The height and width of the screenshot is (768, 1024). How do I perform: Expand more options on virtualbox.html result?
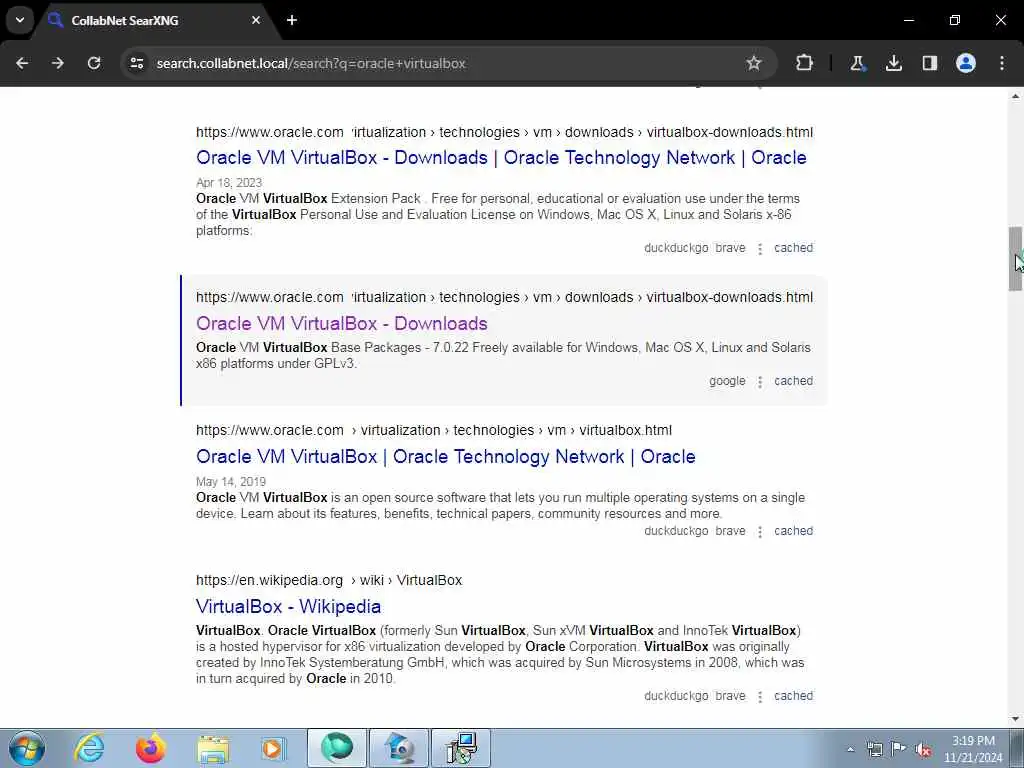pos(760,532)
